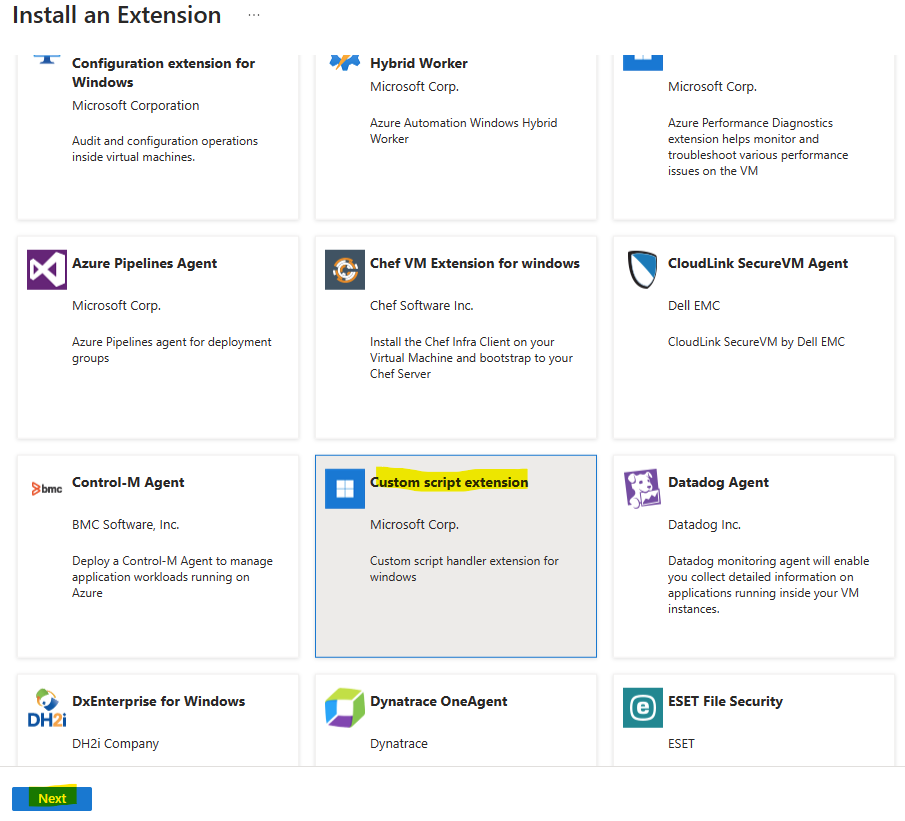Choose the Chef VM Extension for windows title

474,263
